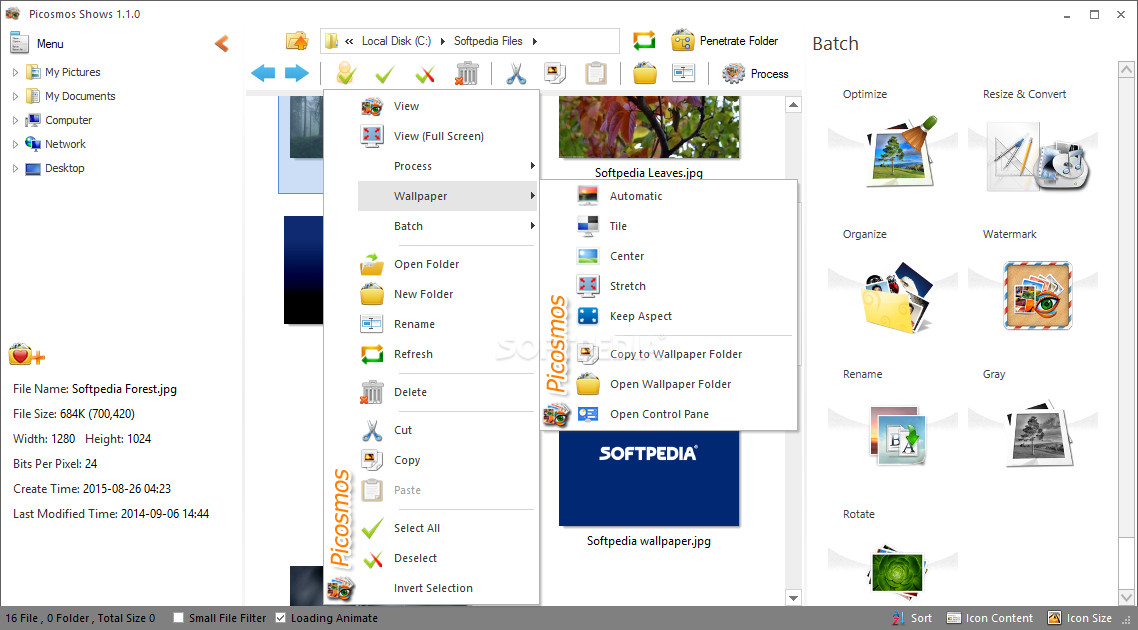Expand Network tree node

click(x=16, y=144)
